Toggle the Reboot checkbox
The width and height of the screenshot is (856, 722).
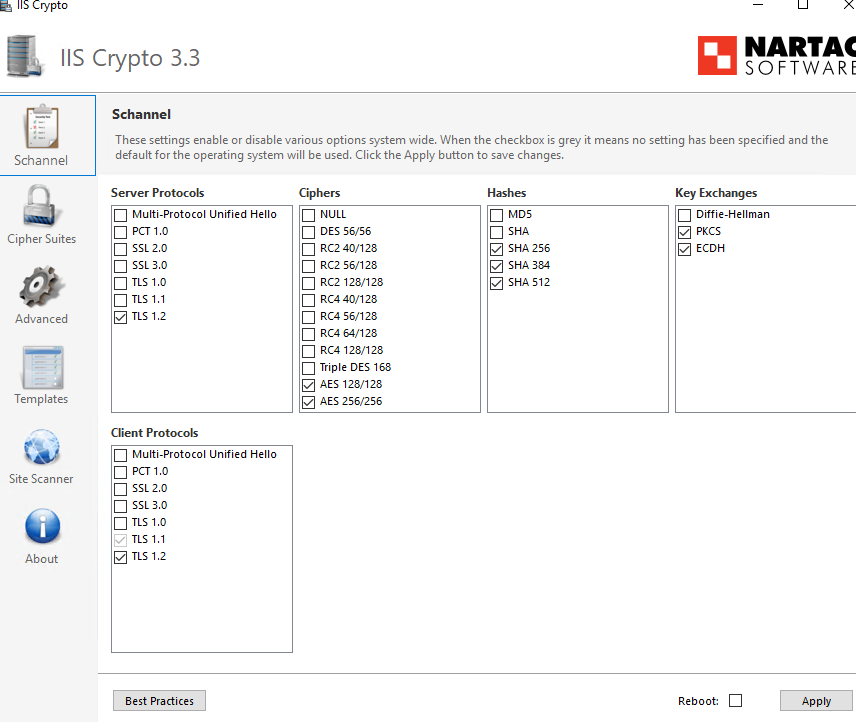(x=735, y=700)
